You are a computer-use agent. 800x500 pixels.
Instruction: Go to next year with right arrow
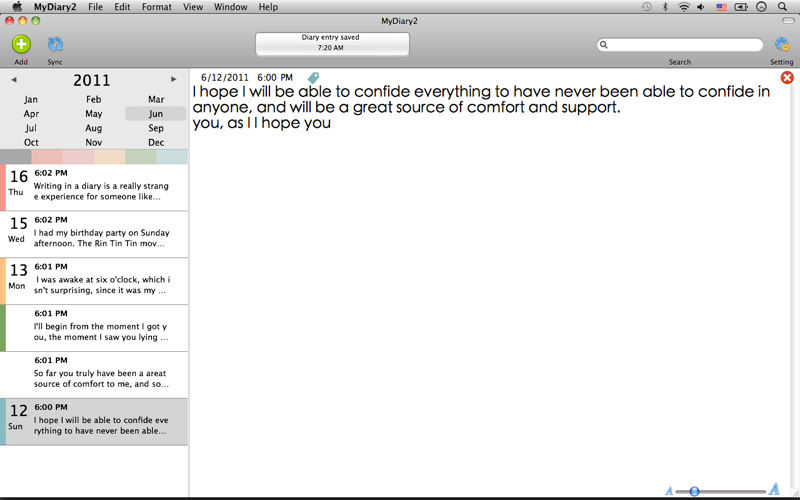click(x=174, y=79)
